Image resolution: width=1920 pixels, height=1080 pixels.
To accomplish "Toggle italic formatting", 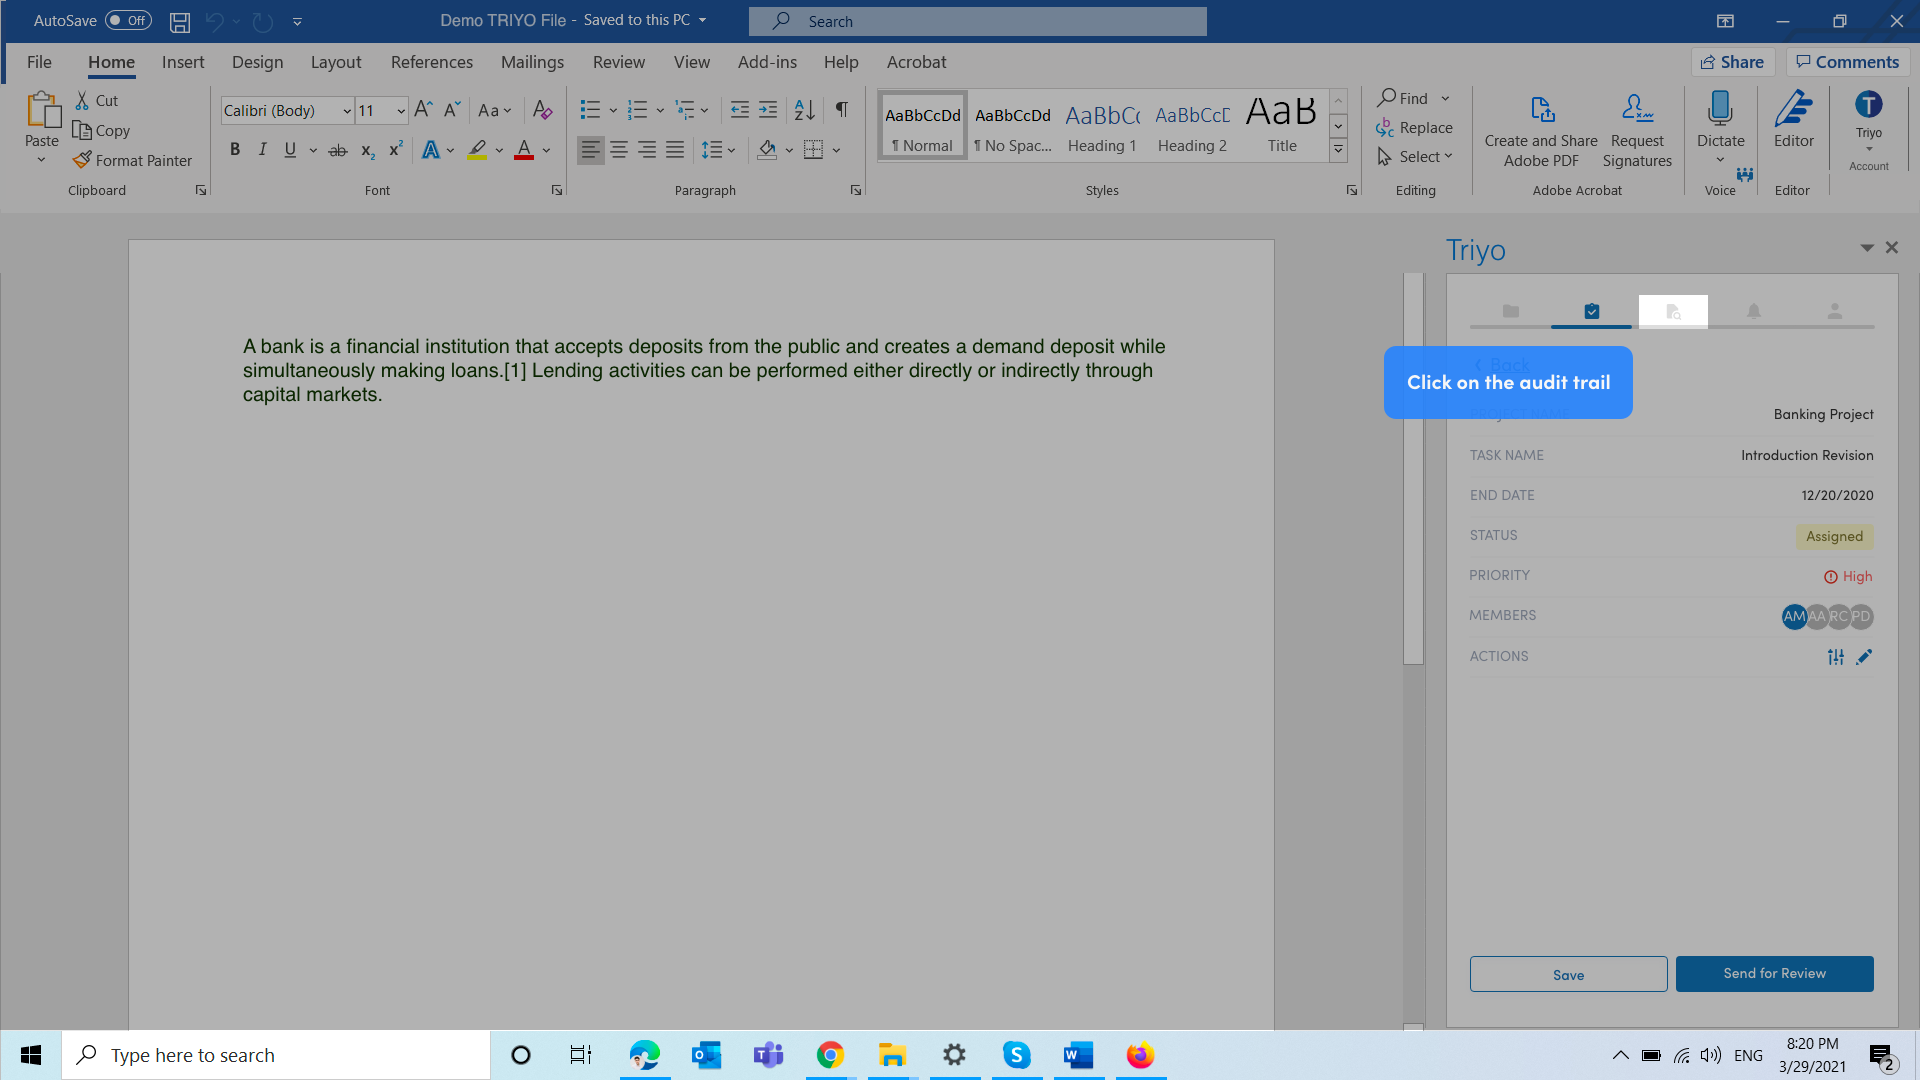I will (262, 150).
